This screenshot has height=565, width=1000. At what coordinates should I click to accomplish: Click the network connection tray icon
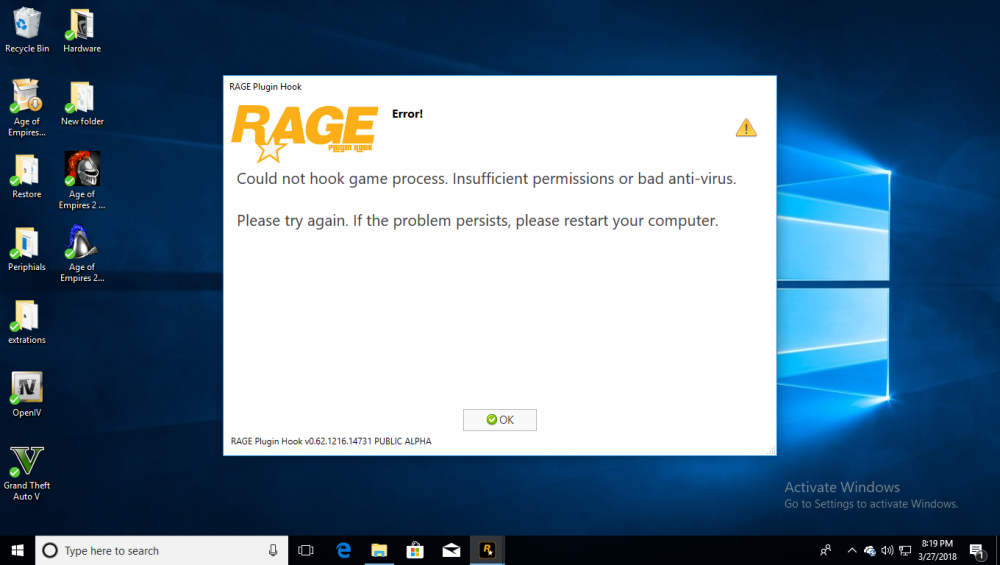(905, 550)
